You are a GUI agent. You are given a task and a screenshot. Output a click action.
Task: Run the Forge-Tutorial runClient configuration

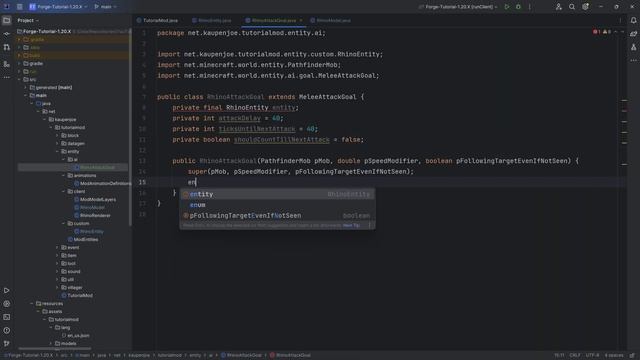507,7
